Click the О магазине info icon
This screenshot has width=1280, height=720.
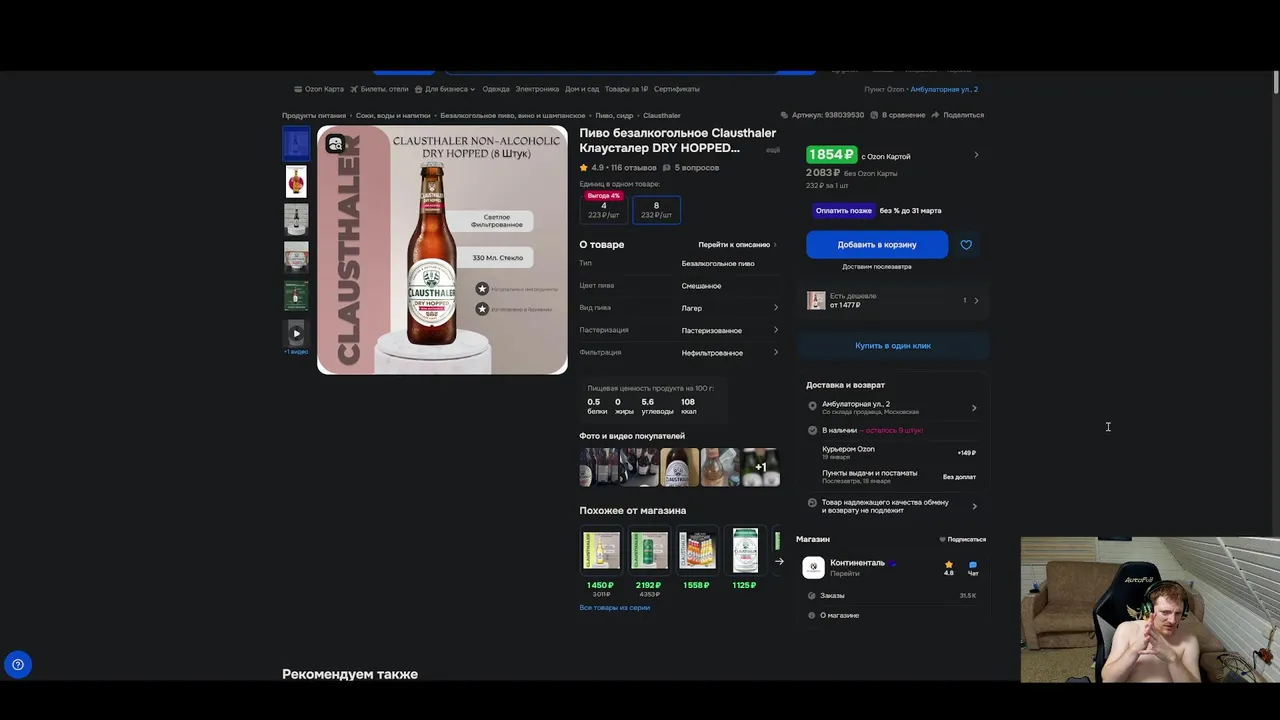point(811,615)
